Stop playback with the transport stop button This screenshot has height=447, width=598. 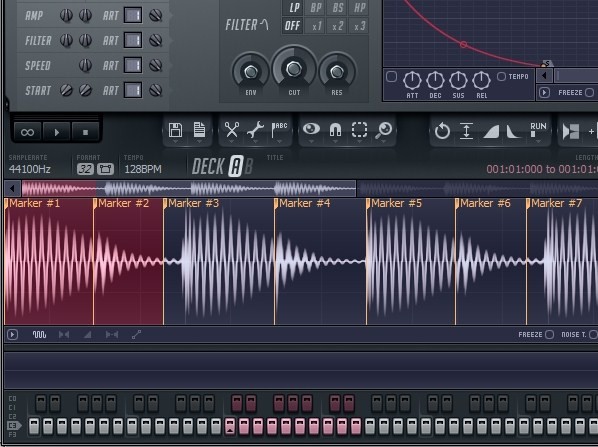85,132
